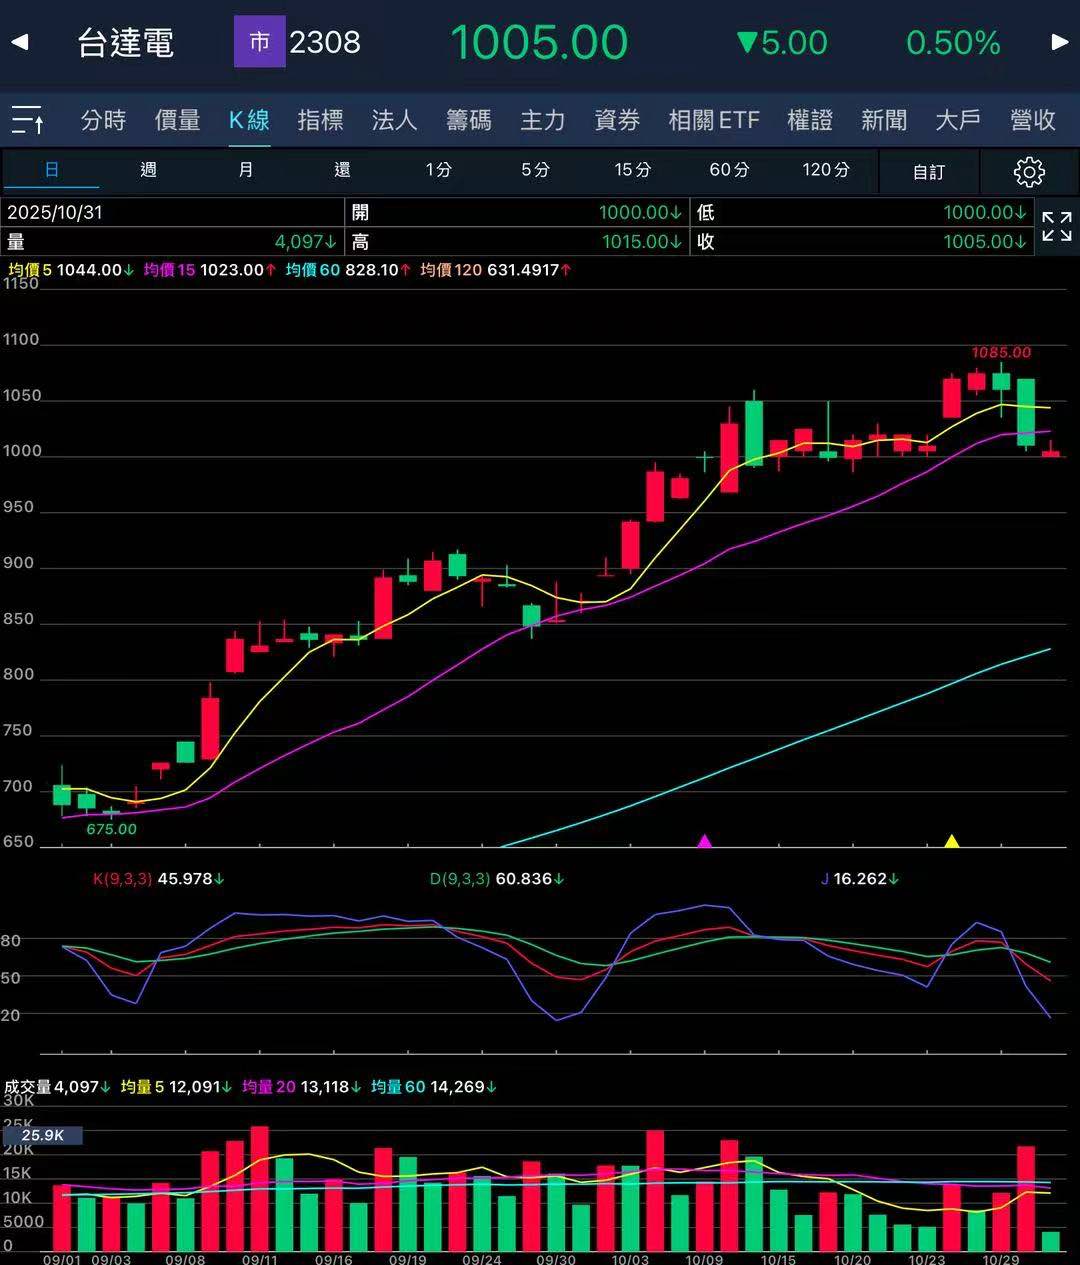The image size is (1080, 1265).
Task: Tap the yellow triangle marker on chart
Action: [x=952, y=841]
